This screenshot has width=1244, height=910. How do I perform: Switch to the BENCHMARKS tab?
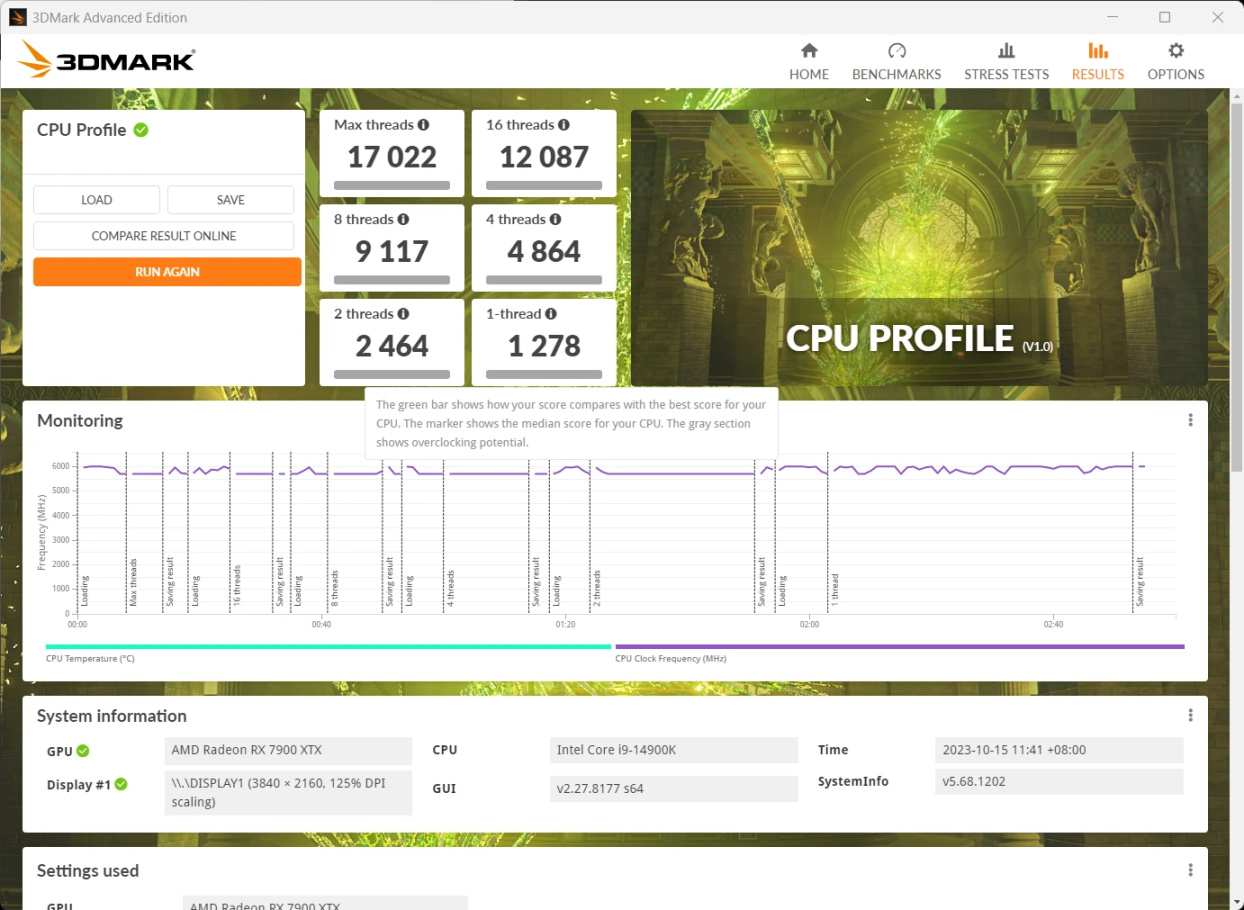(896, 62)
